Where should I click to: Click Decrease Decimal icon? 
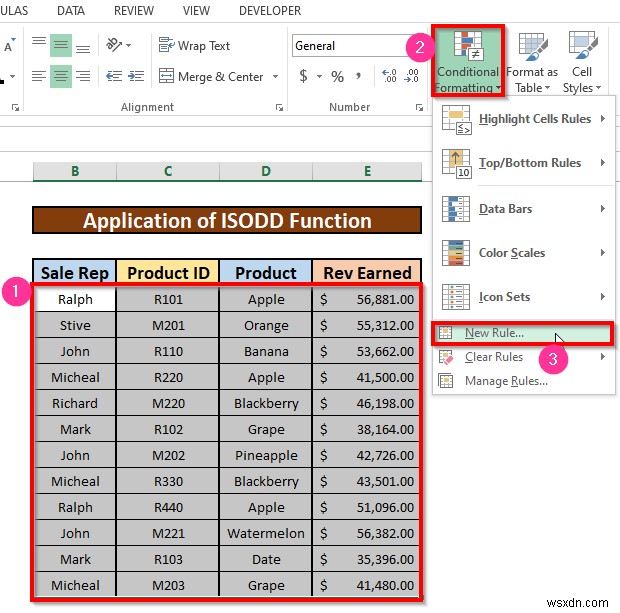pyautogui.click(x=412, y=75)
